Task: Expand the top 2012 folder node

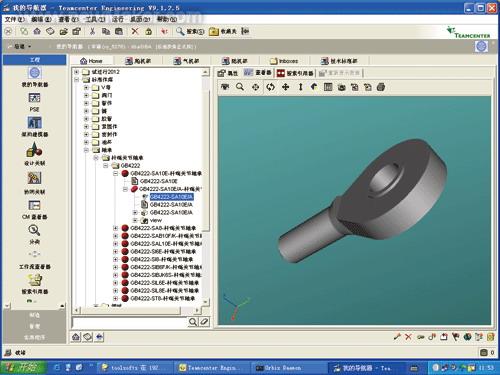Action: (77, 72)
